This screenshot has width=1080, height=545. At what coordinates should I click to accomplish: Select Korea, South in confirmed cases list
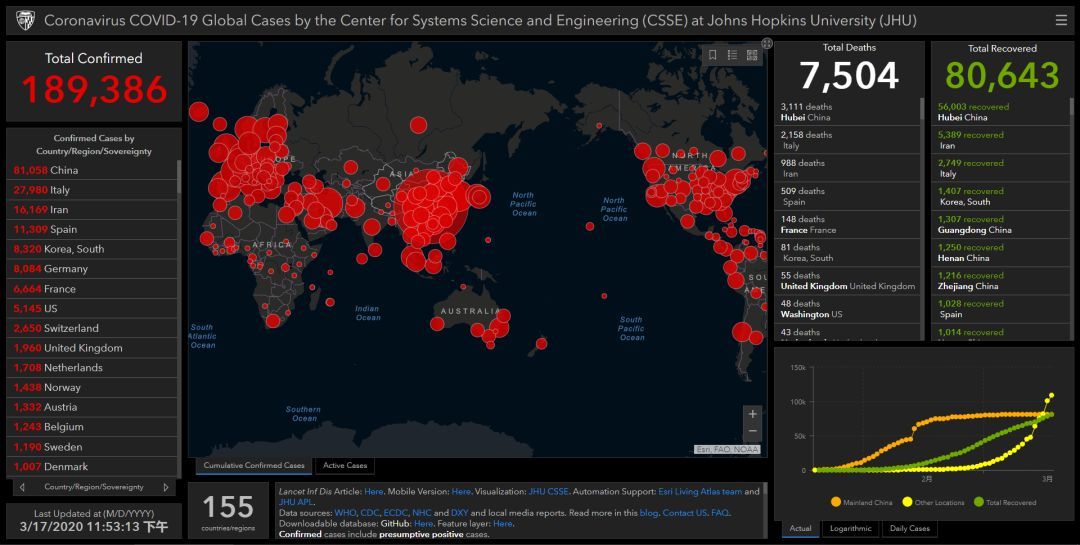click(94, 249)
